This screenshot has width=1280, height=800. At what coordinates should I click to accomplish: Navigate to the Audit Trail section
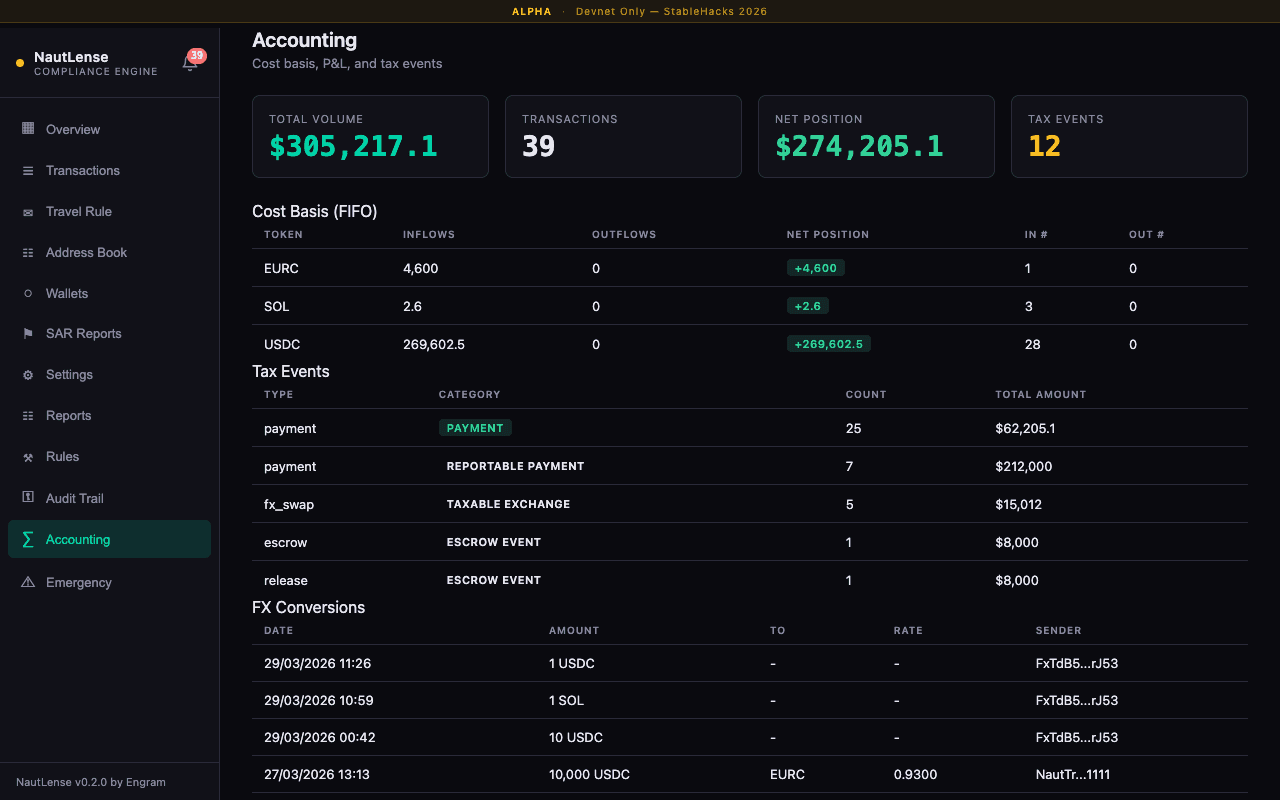(x=74, y=498)
